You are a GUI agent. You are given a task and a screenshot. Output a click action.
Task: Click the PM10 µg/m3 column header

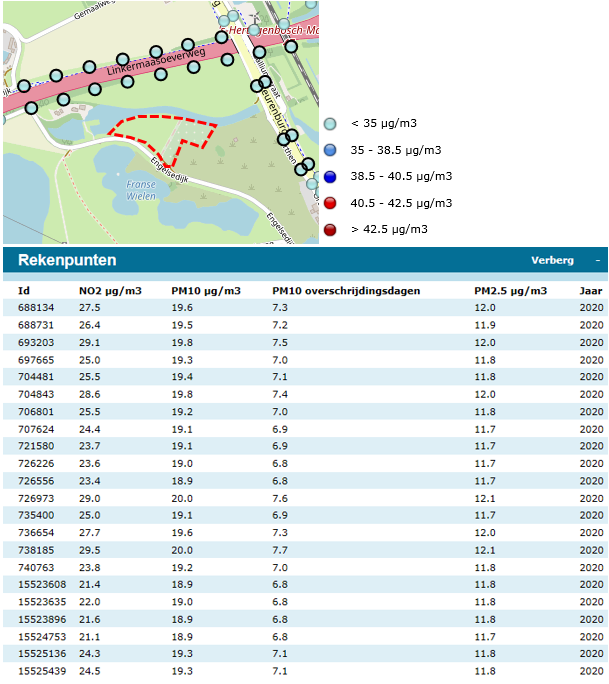(x=206, y=291)
